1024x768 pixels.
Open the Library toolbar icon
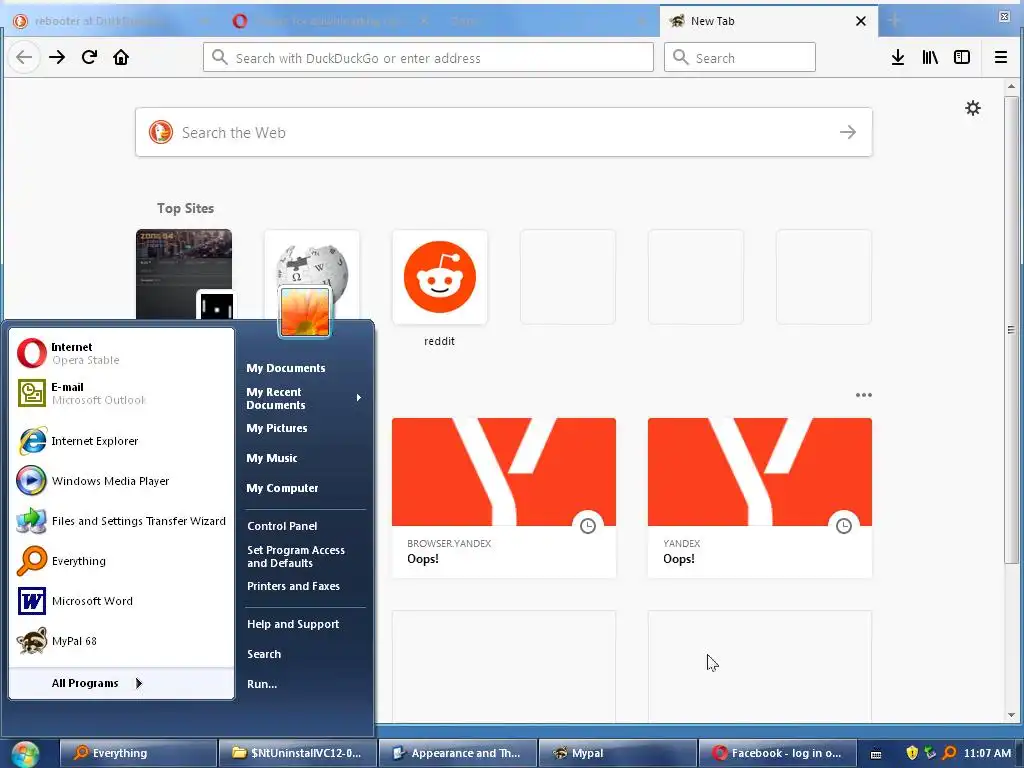[930, 57]
